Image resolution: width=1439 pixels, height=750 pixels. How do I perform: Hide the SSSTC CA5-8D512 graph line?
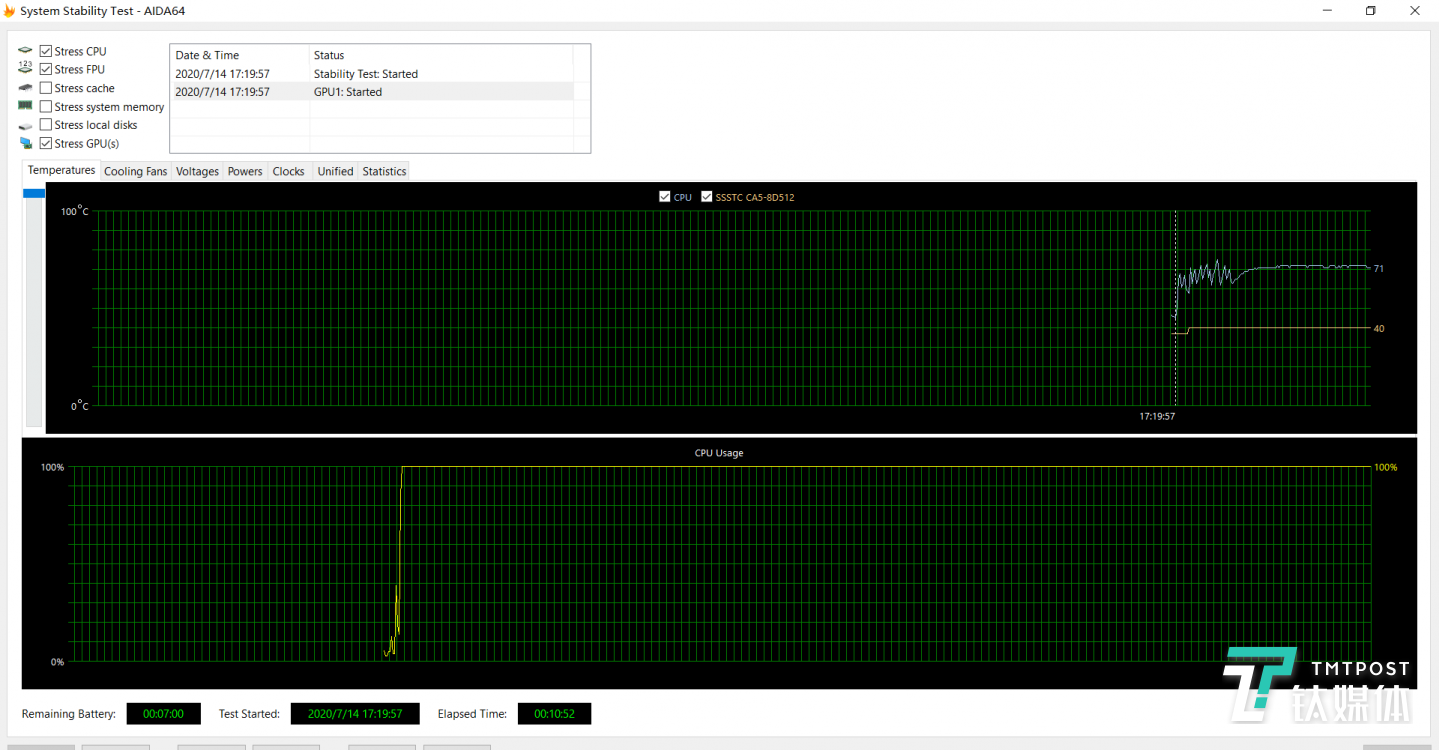tap(707, 197)
